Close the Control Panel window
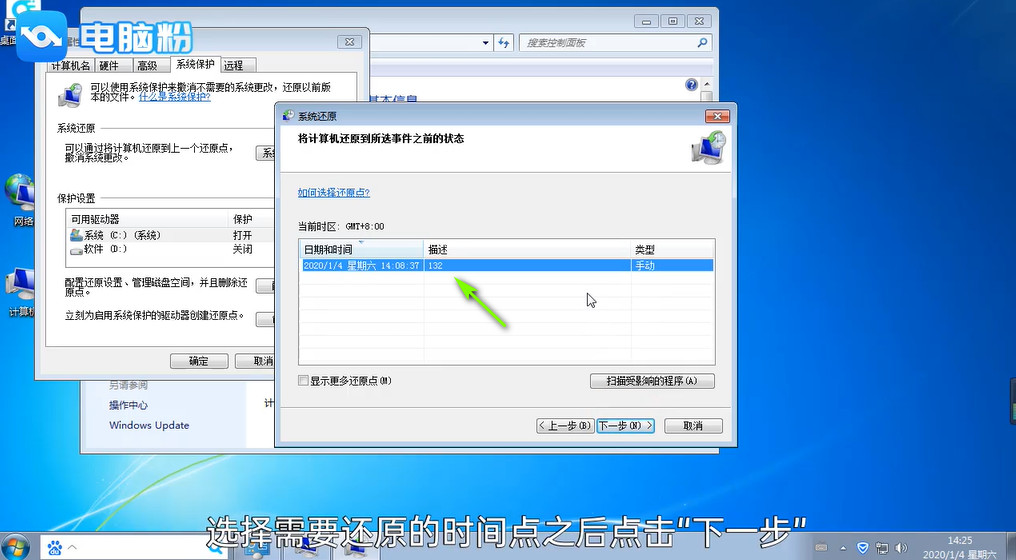The width and height of the screenshot is (1016, 560). click(700, 21)
